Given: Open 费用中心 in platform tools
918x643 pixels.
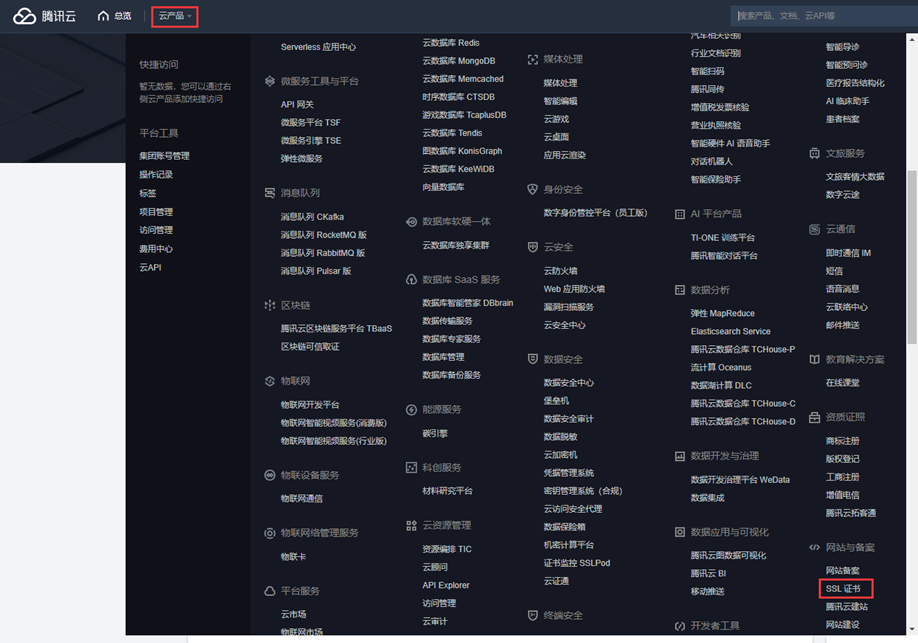Looking at the screenshot, I should tap(156, 249).
